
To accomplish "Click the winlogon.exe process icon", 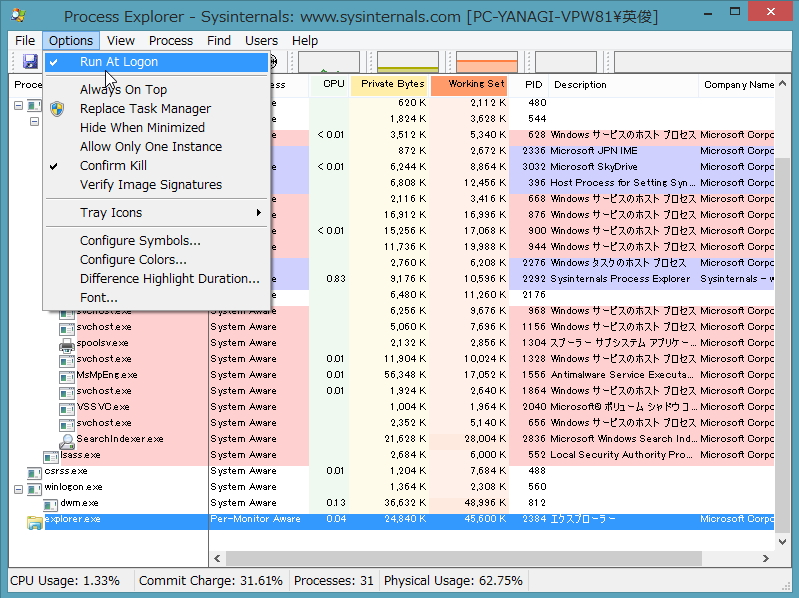I will pos(34,490).
